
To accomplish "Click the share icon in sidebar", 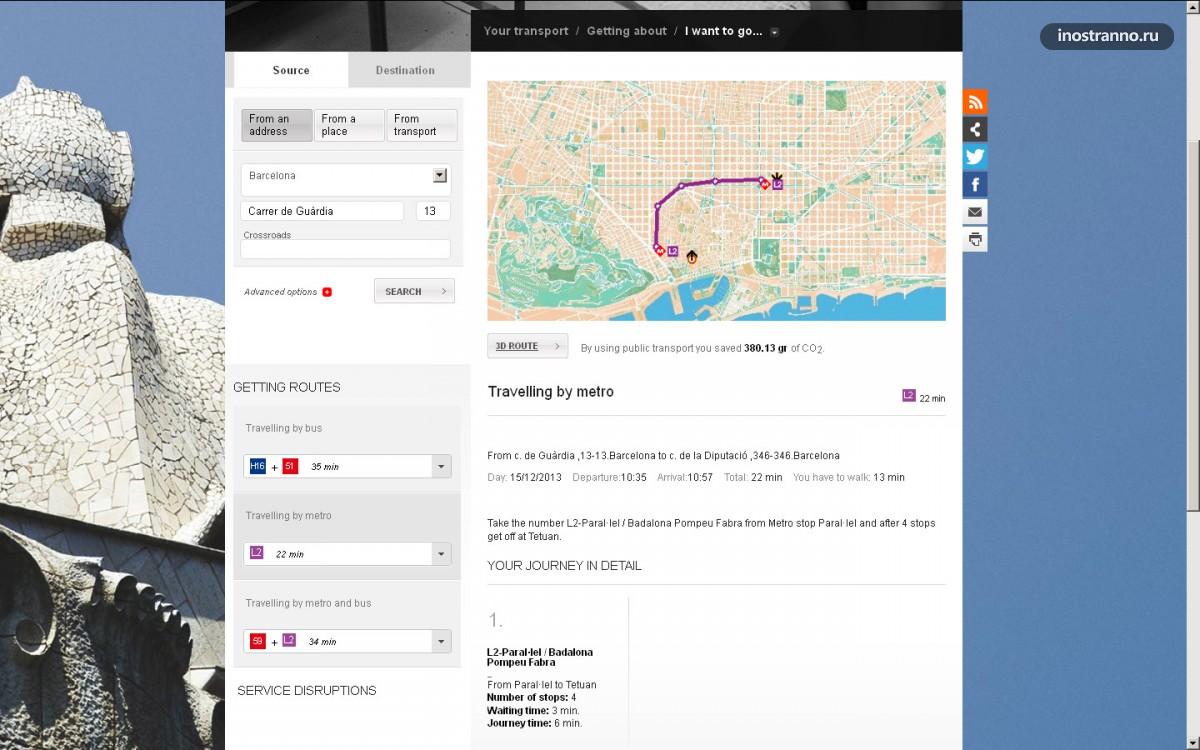I will pos(975,129).
